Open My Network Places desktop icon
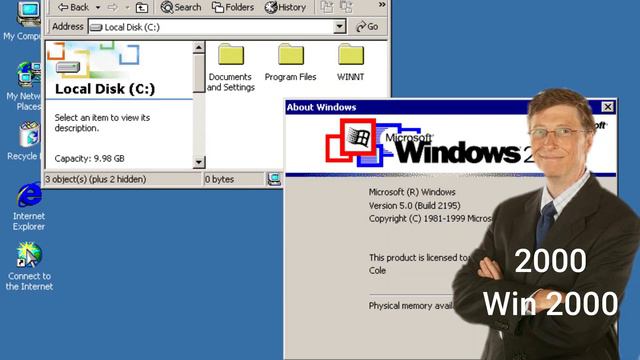Viewport: 640px width, 360px height. click(23, 86)
